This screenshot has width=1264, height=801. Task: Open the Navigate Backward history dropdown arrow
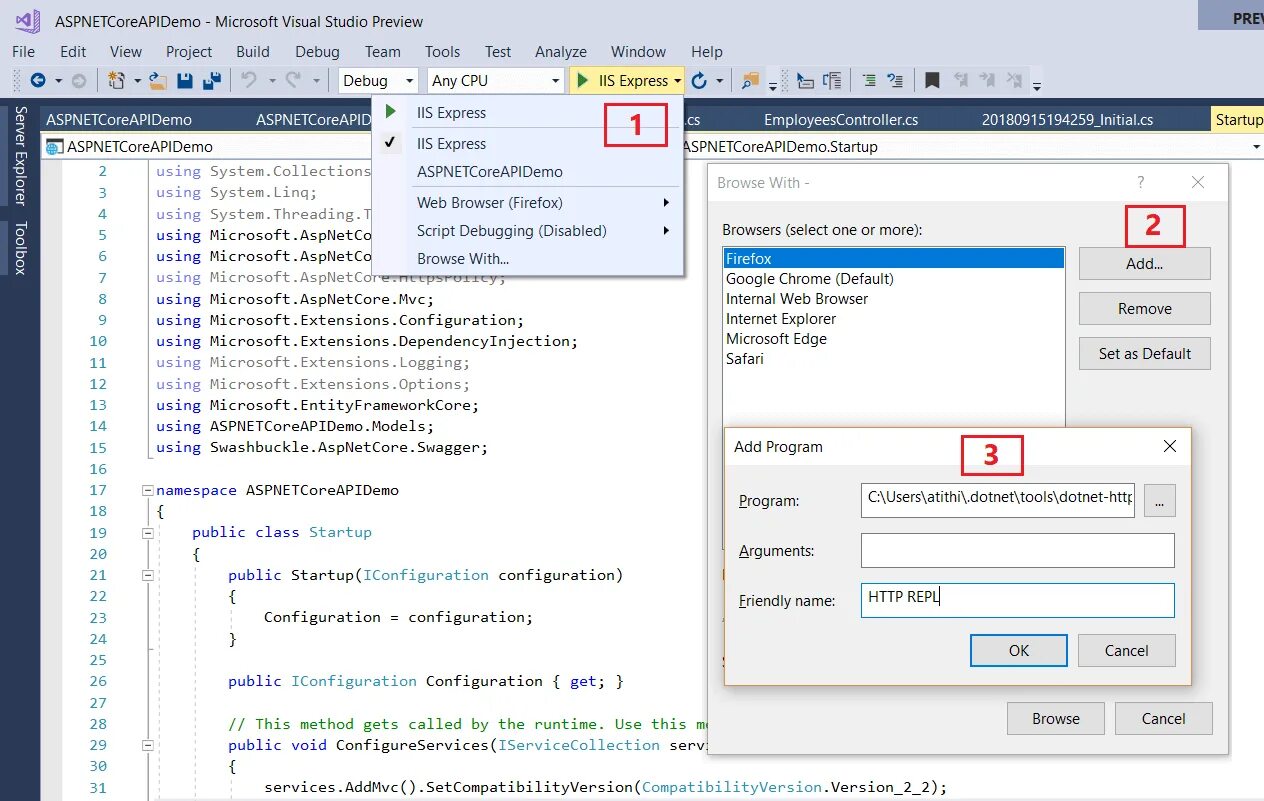[58, 81]
